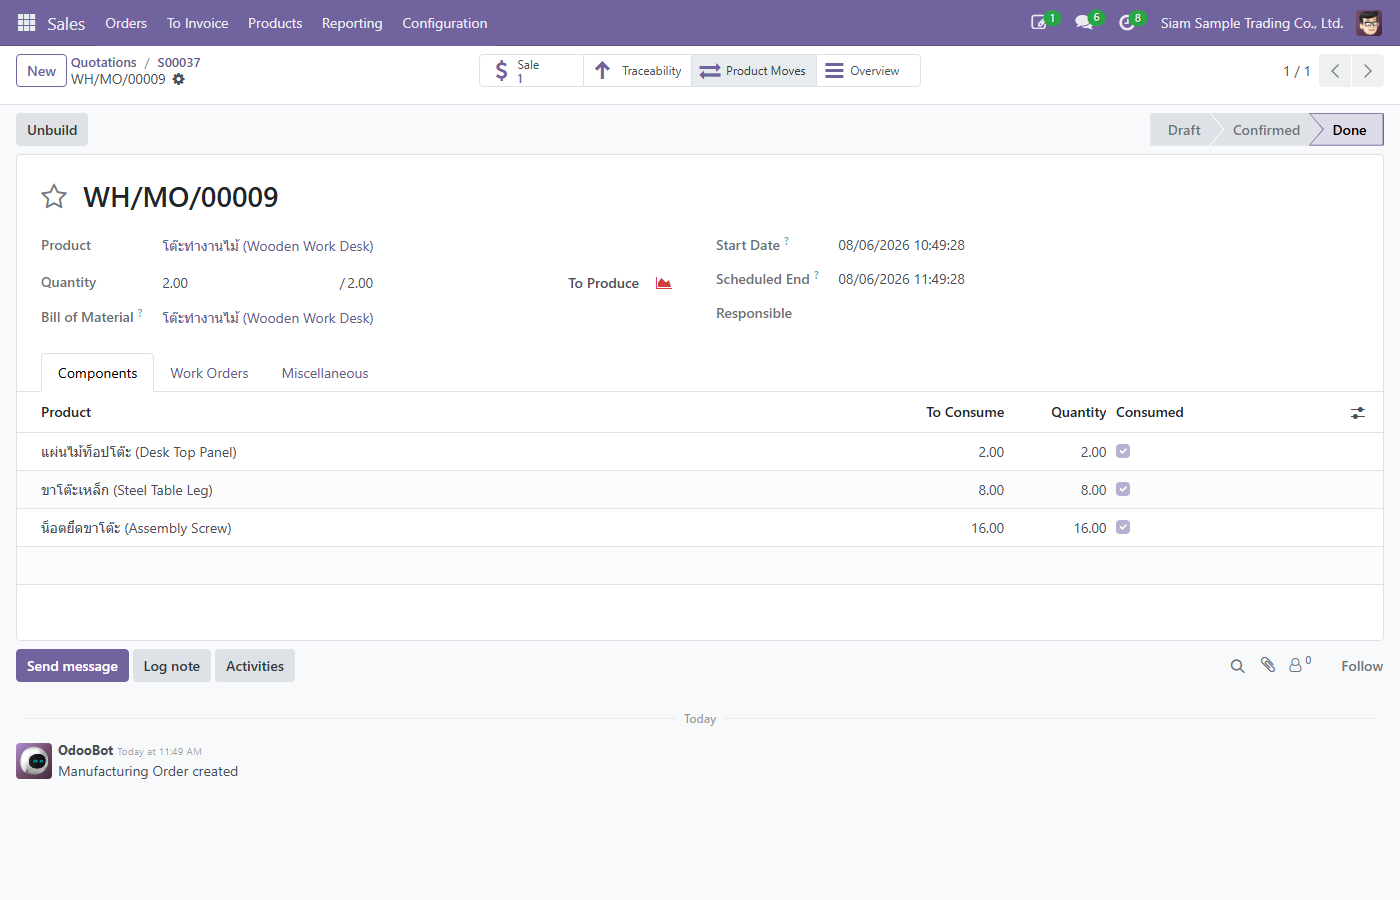Sort by the Product column header
The height and width of the screenshot is (900, 1400).
click(66, 412)
